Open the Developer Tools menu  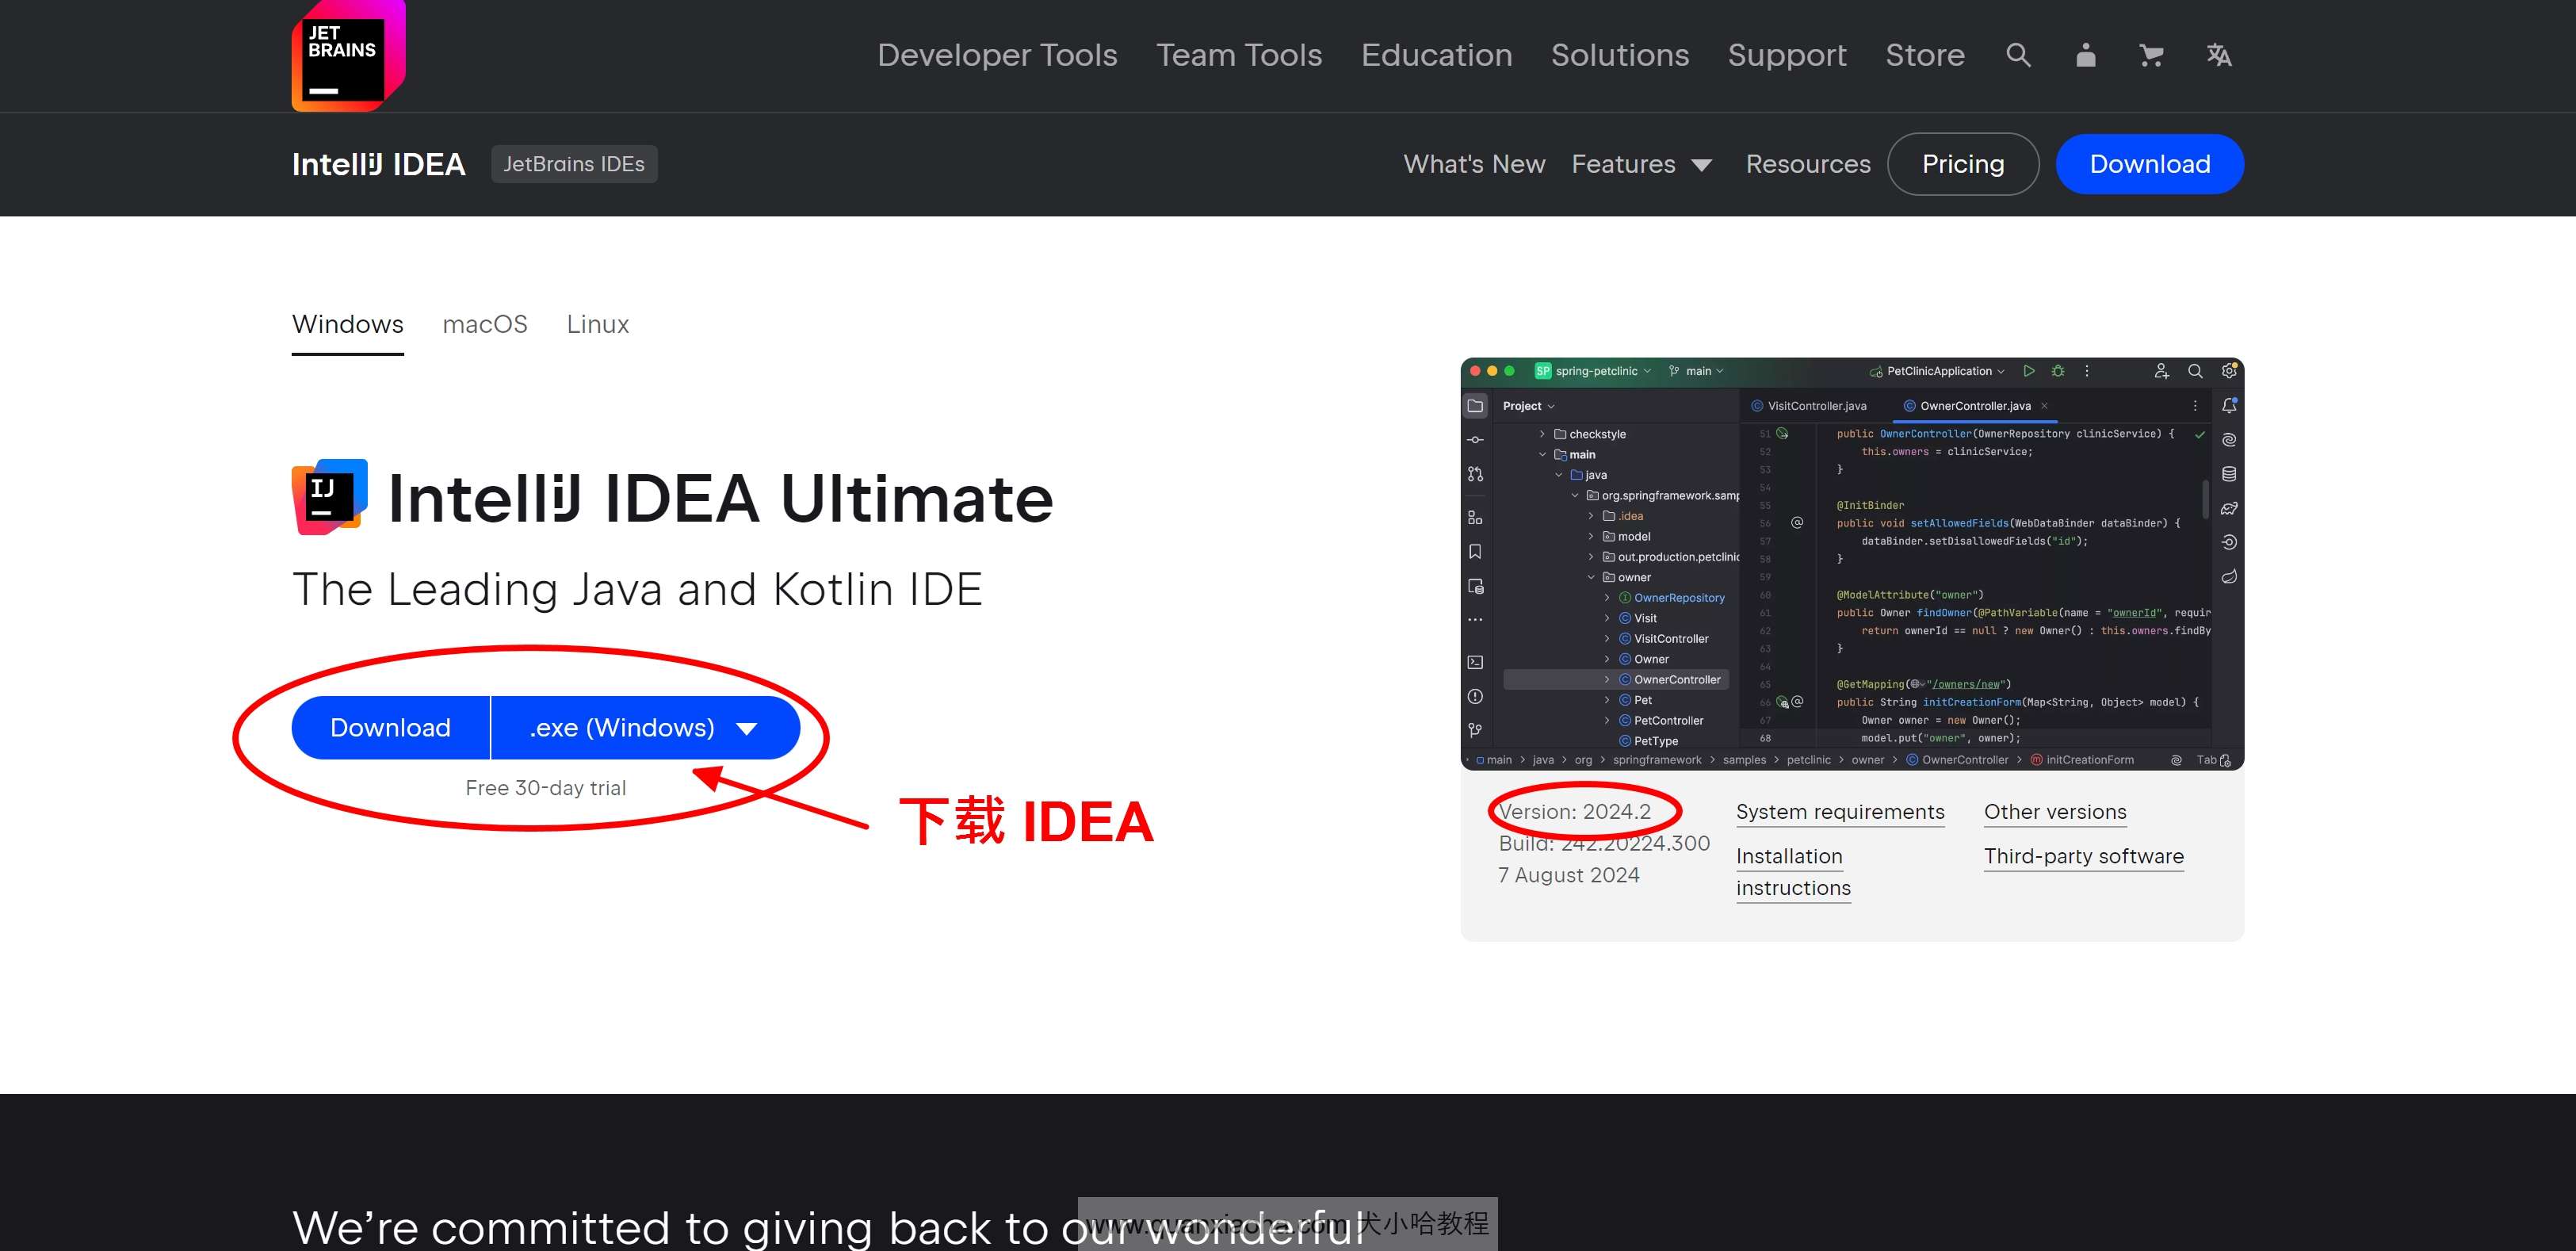tap(997, 55)
